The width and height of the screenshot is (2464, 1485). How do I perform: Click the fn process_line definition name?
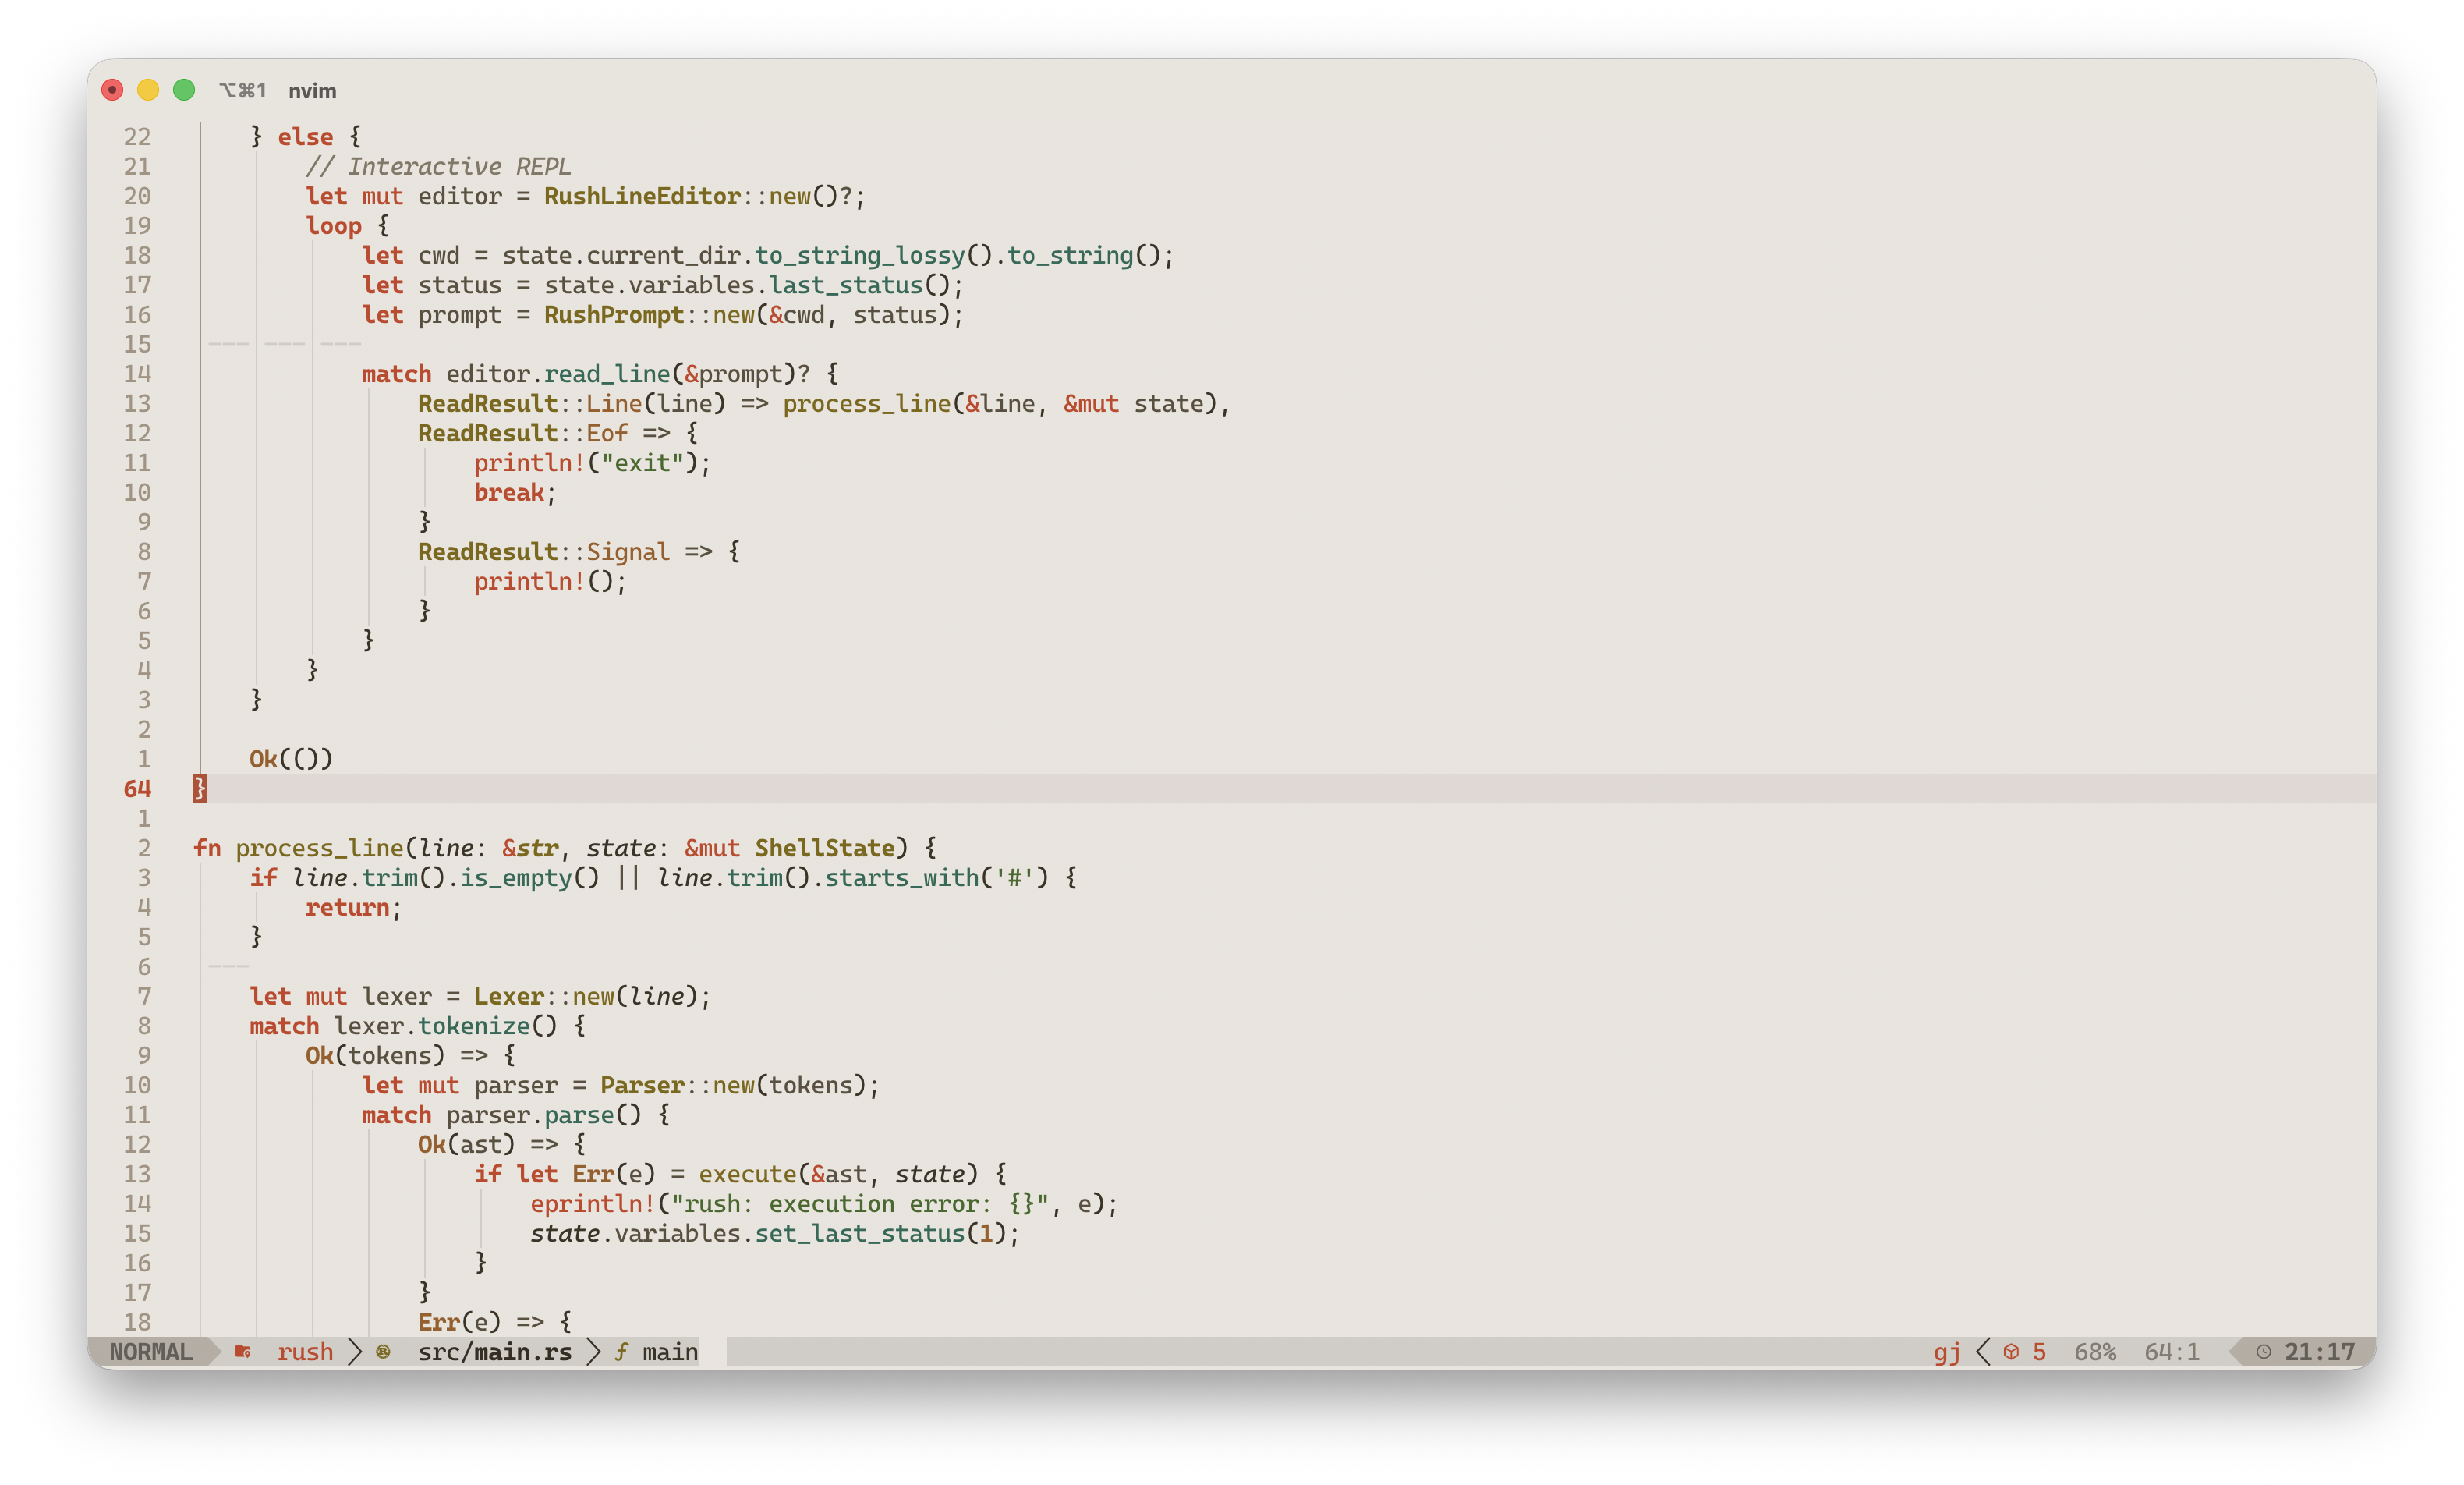click(319, 848)
